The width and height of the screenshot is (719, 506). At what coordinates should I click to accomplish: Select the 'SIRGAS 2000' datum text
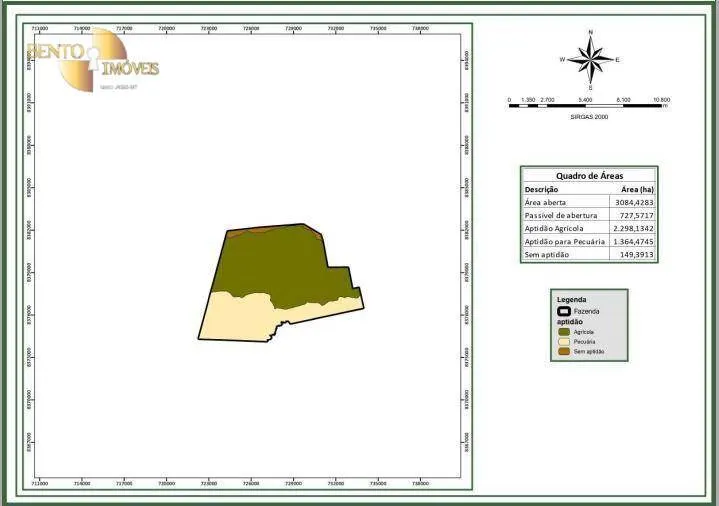[589, 117]
